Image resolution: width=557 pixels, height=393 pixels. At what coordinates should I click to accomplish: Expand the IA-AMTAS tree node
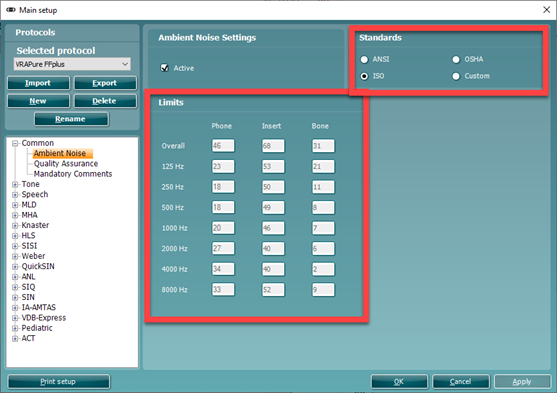[x=15, y=308]
